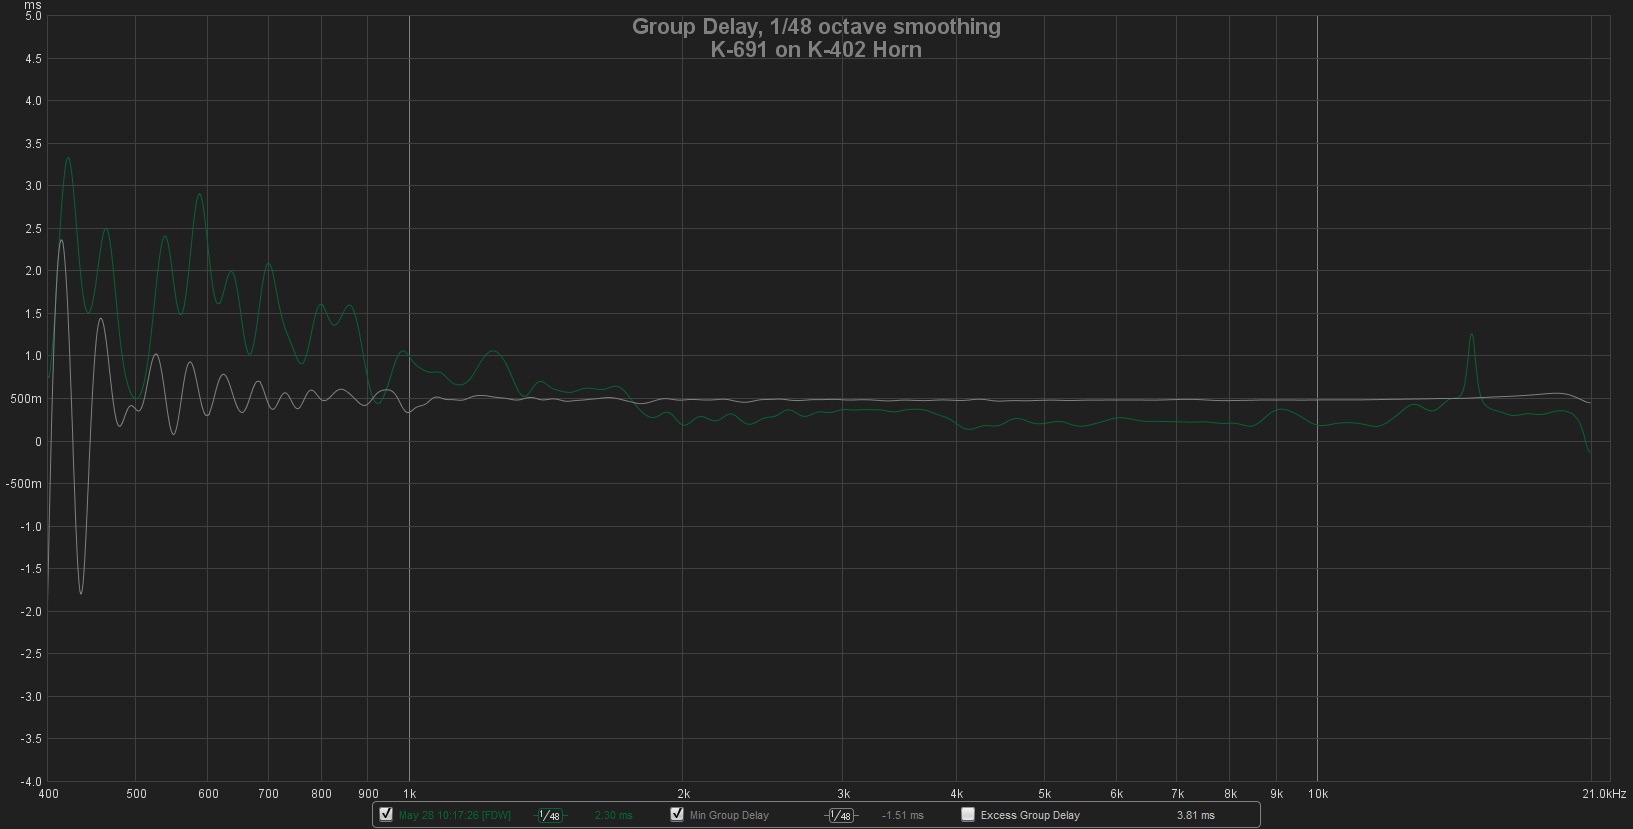Click the 3.81 ms legend value
Image resolution: width=1633 pixels, height=829 pixels.
(x=1196, y=815)
